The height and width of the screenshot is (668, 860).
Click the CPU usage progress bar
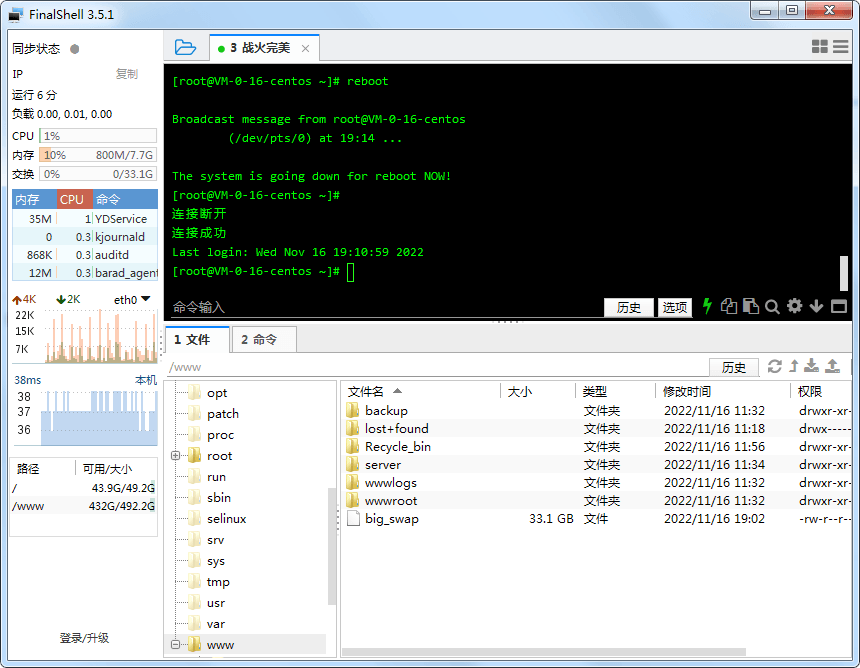pos(98,135)
